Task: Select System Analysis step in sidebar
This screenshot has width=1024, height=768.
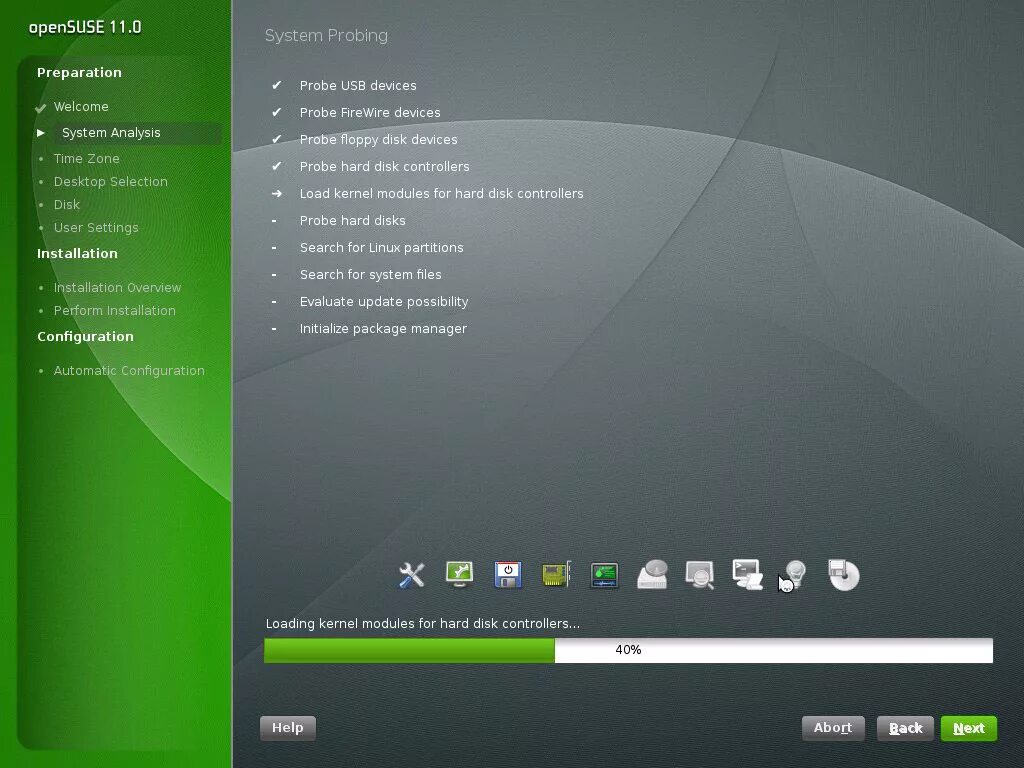Action: pos(111,133)
